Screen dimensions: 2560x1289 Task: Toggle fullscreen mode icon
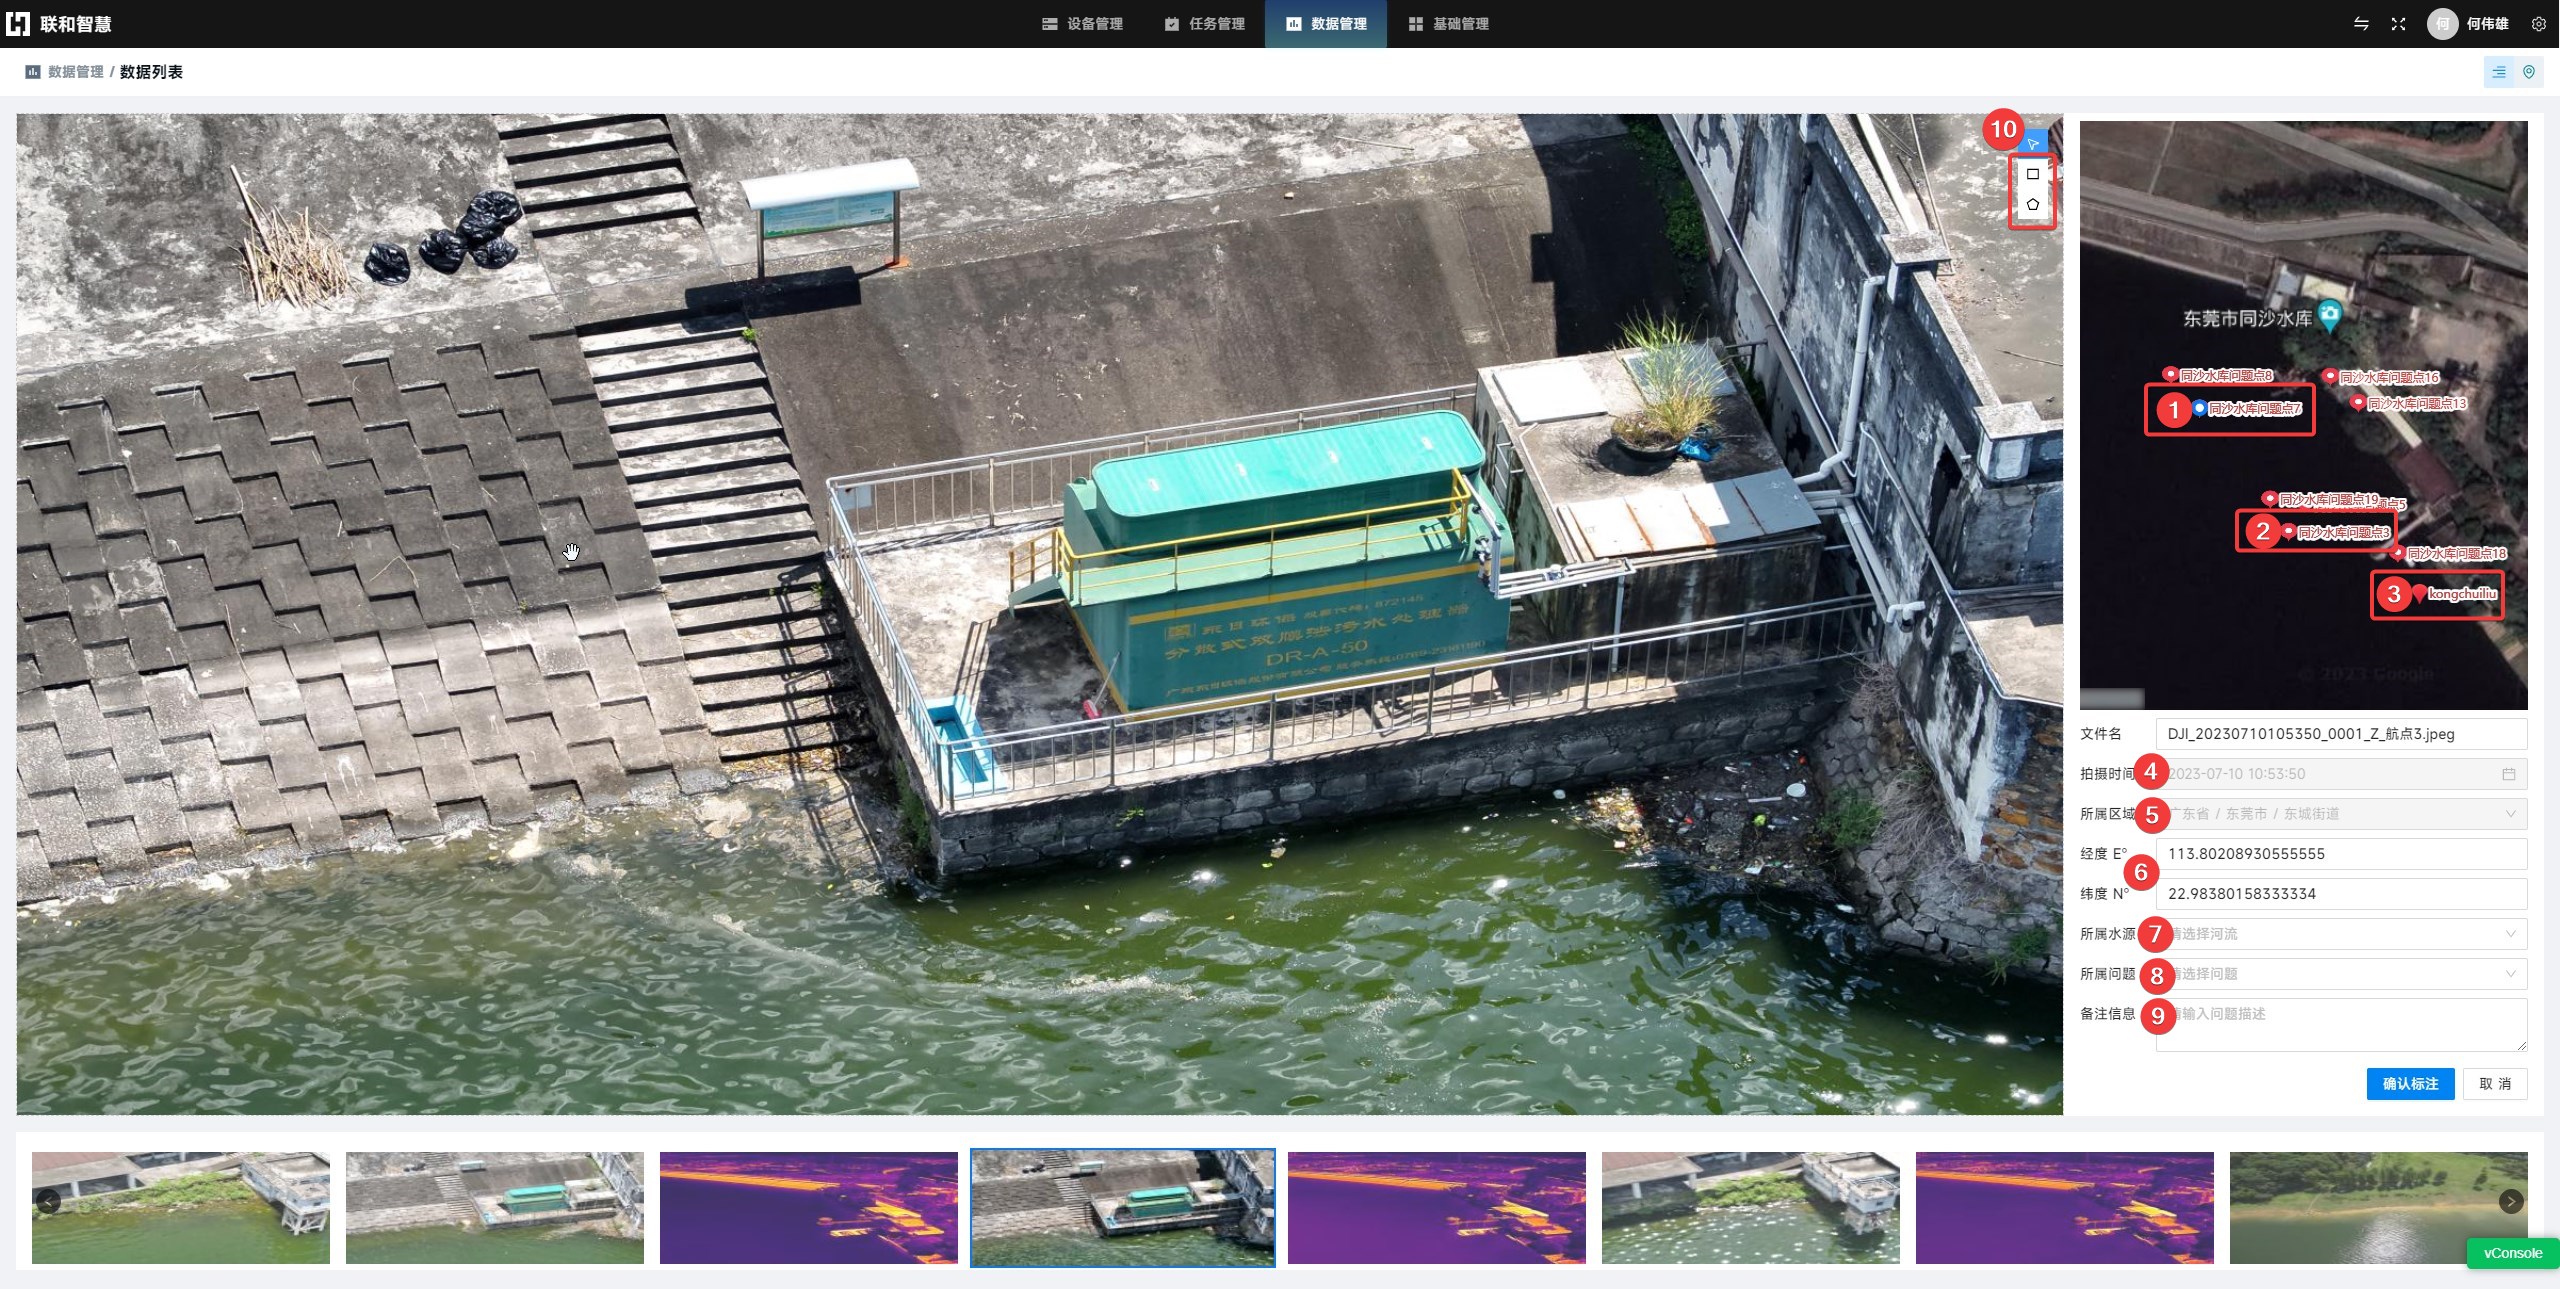(x=2398, y=24)
